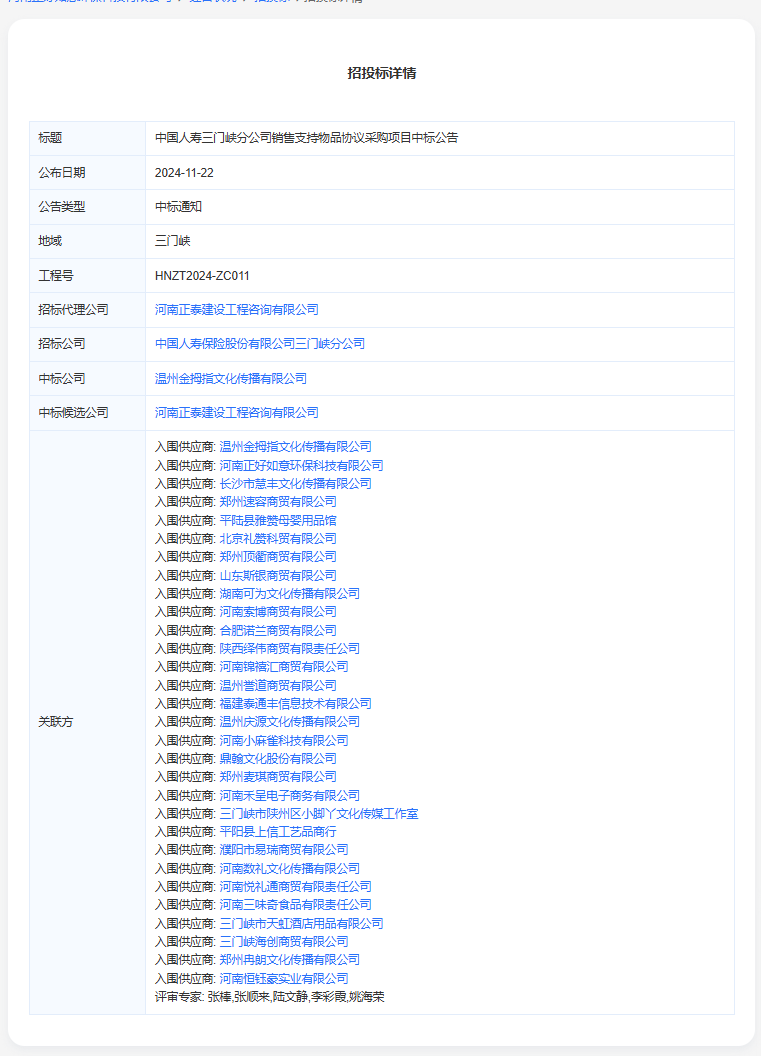Open 河南正泰建设工程咨询有限公司 in 中标候选公司 row
This screenshot has width=761, height=1056.
(236, 413)
